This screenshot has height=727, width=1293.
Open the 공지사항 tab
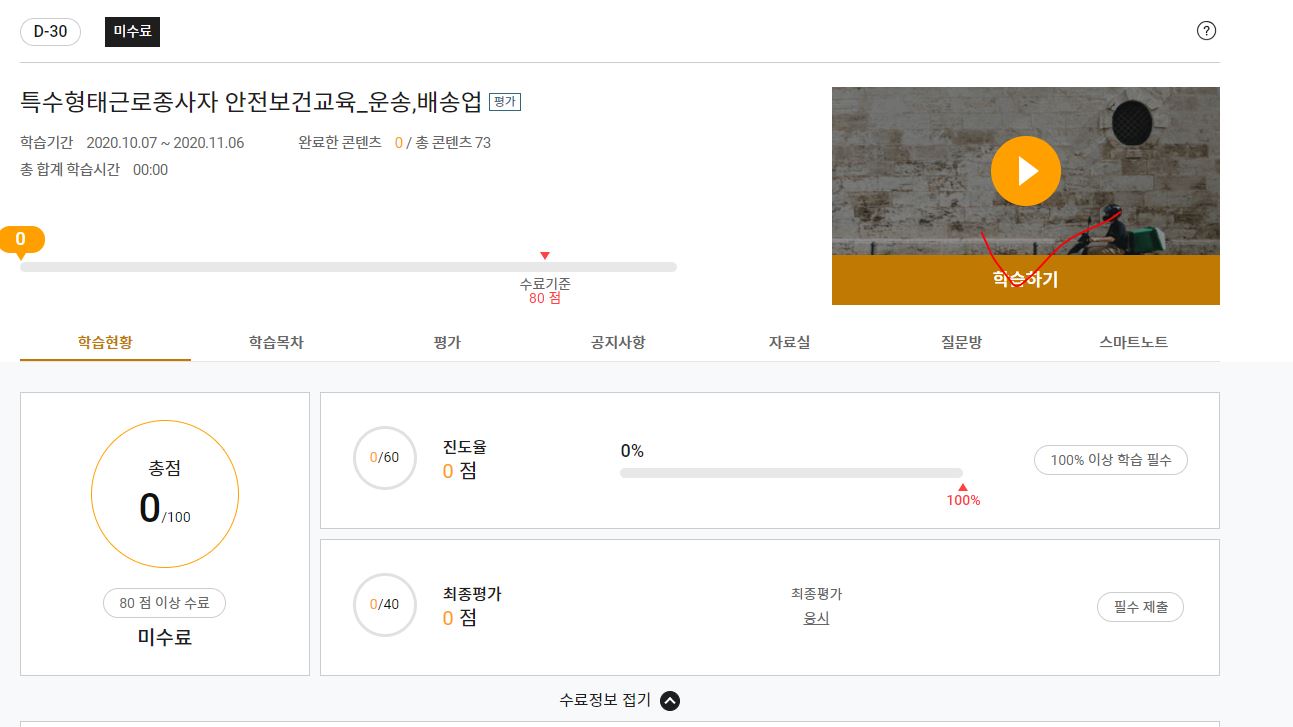point(618,342)
